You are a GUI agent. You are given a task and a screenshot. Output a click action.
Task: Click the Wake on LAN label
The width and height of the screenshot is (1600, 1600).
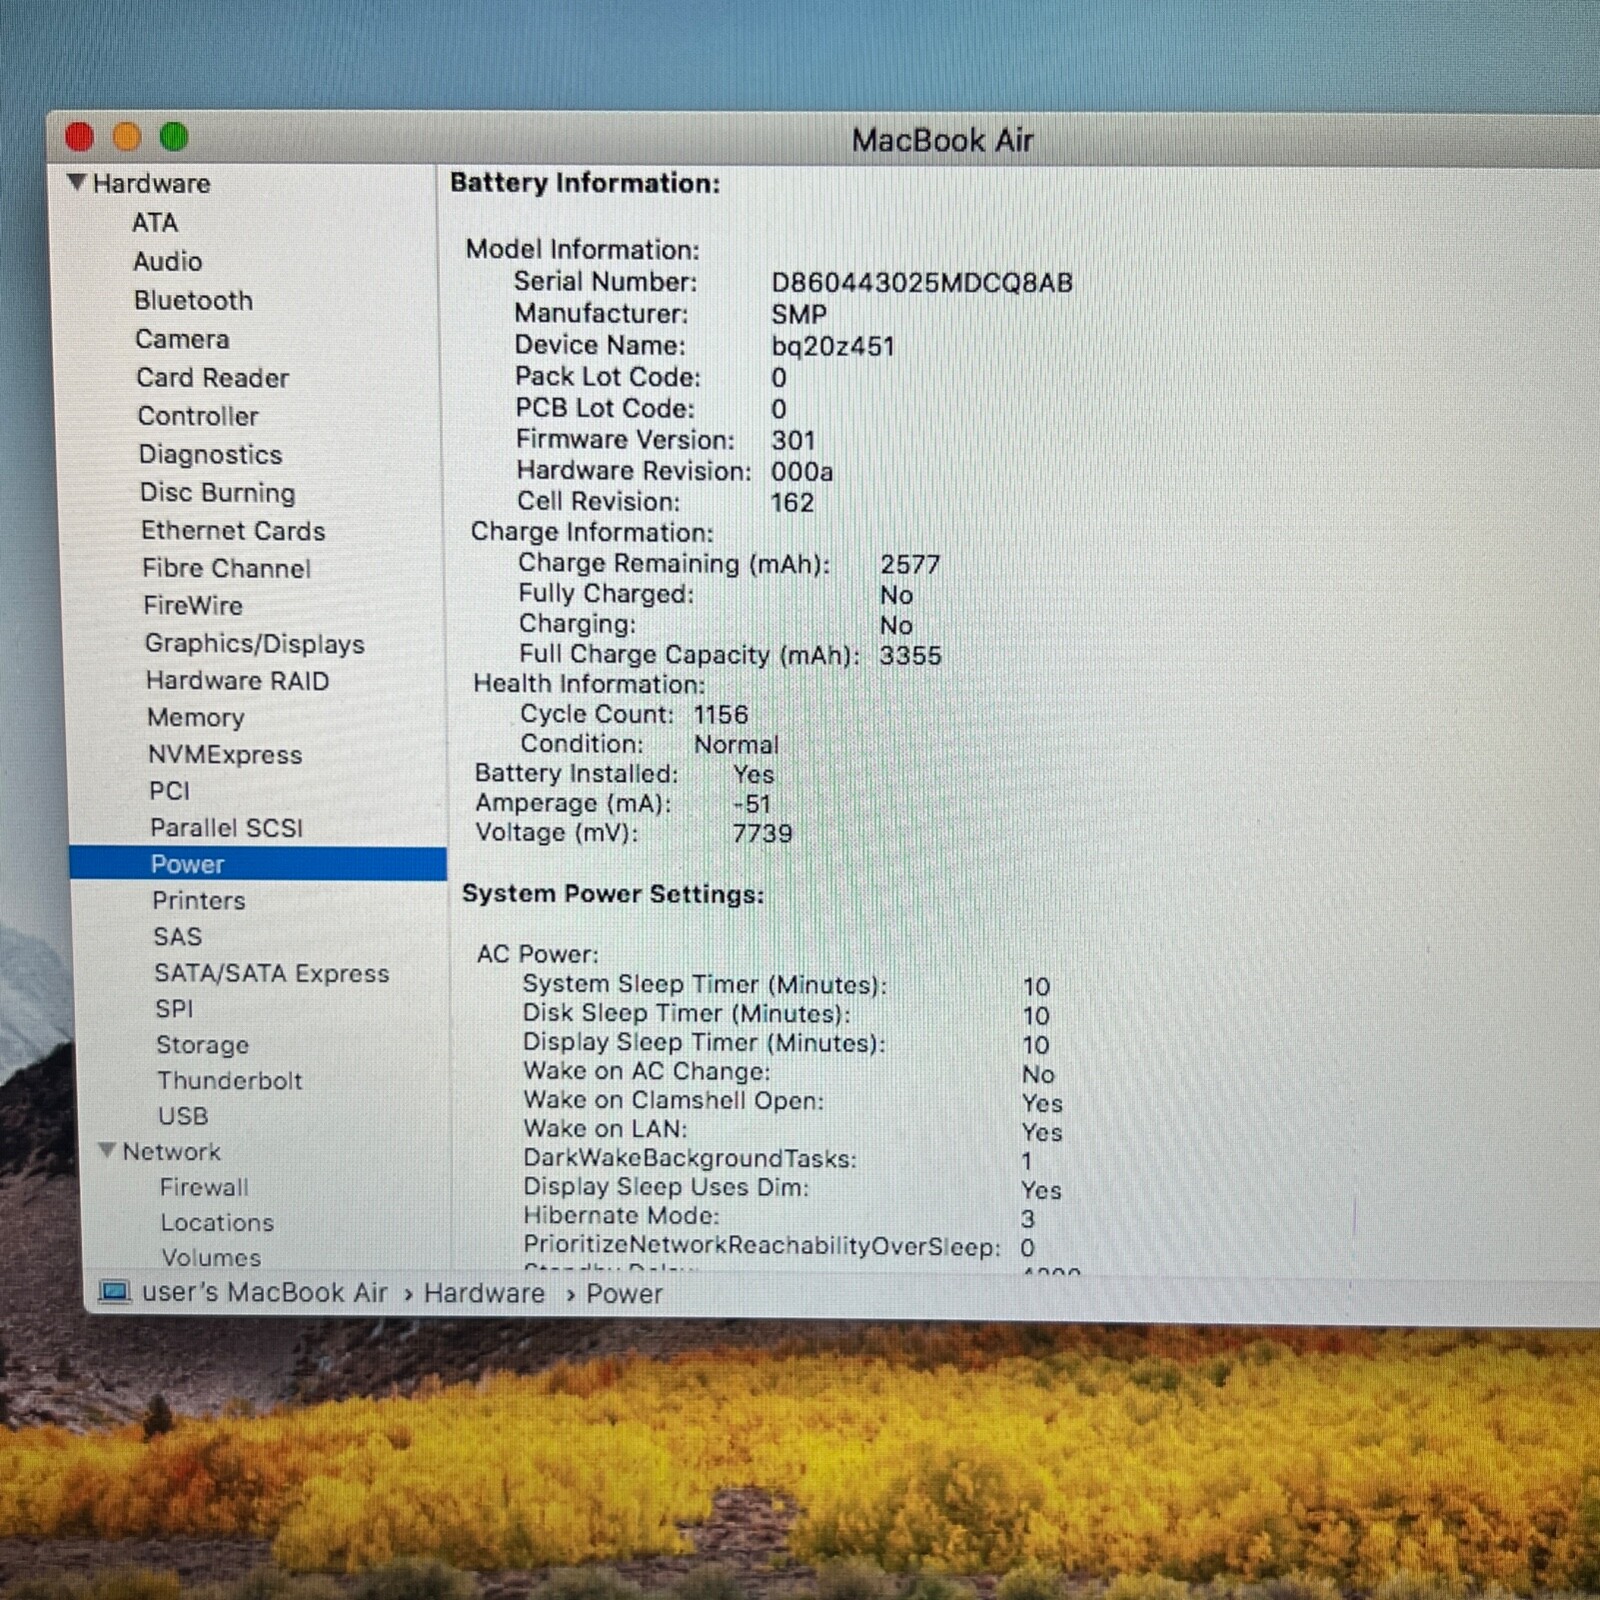click(605, 1129)
